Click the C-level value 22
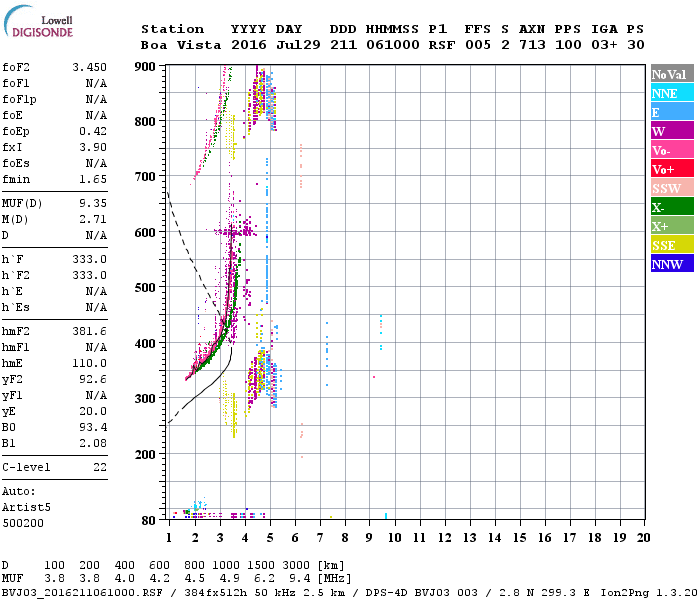The width and height of the screenshot is (700, 600). point(100,467)
